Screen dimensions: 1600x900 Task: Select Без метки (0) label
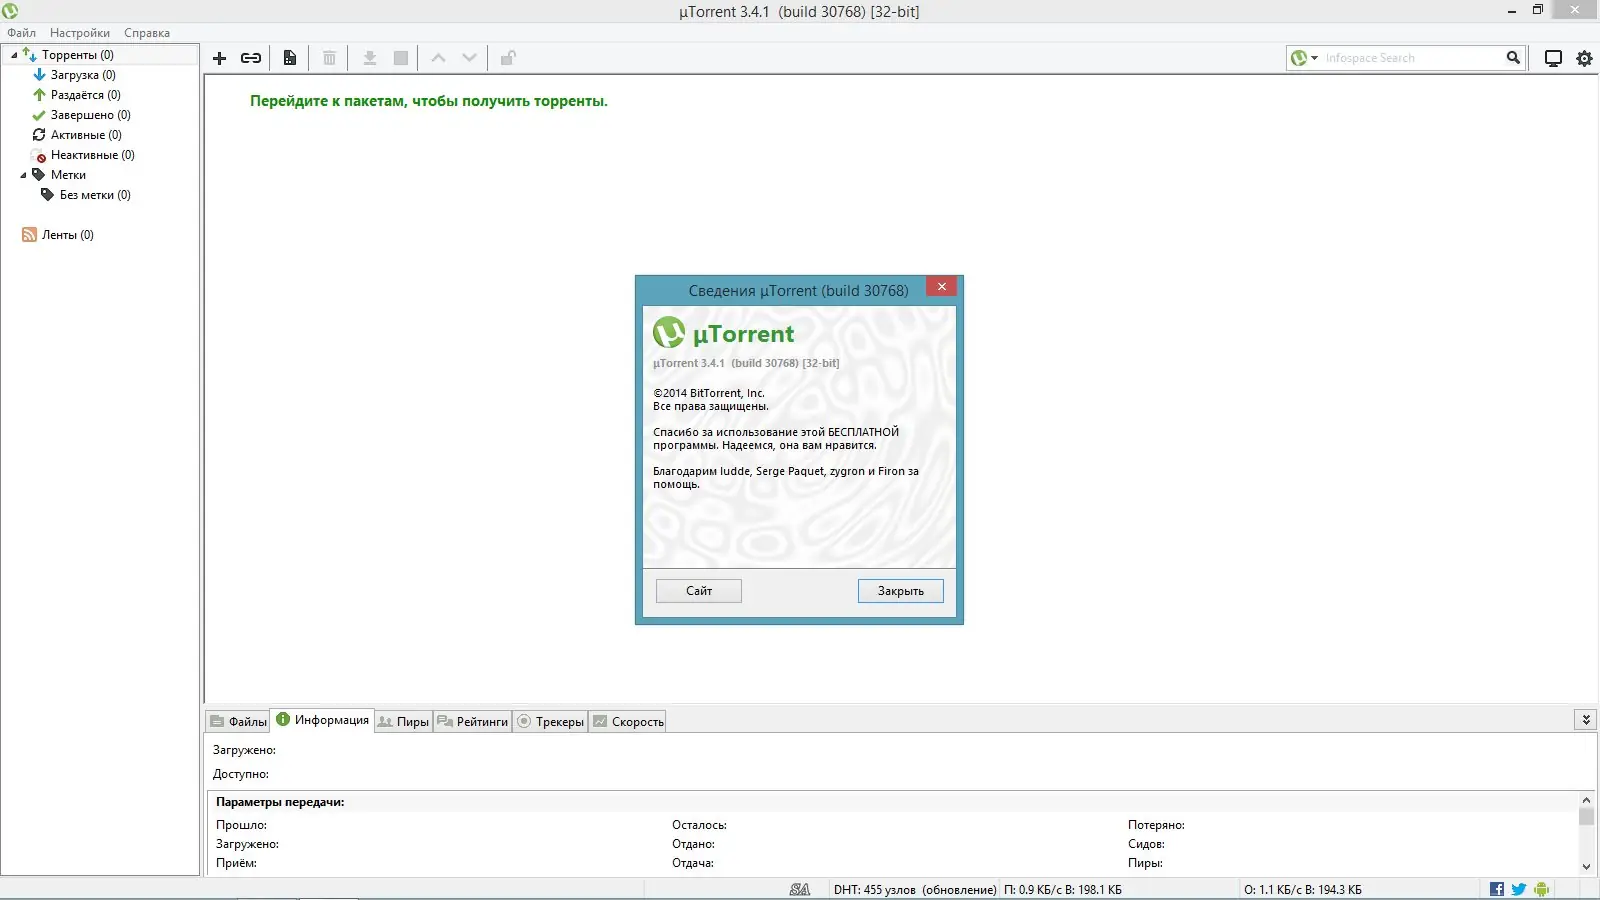(95, 195)
